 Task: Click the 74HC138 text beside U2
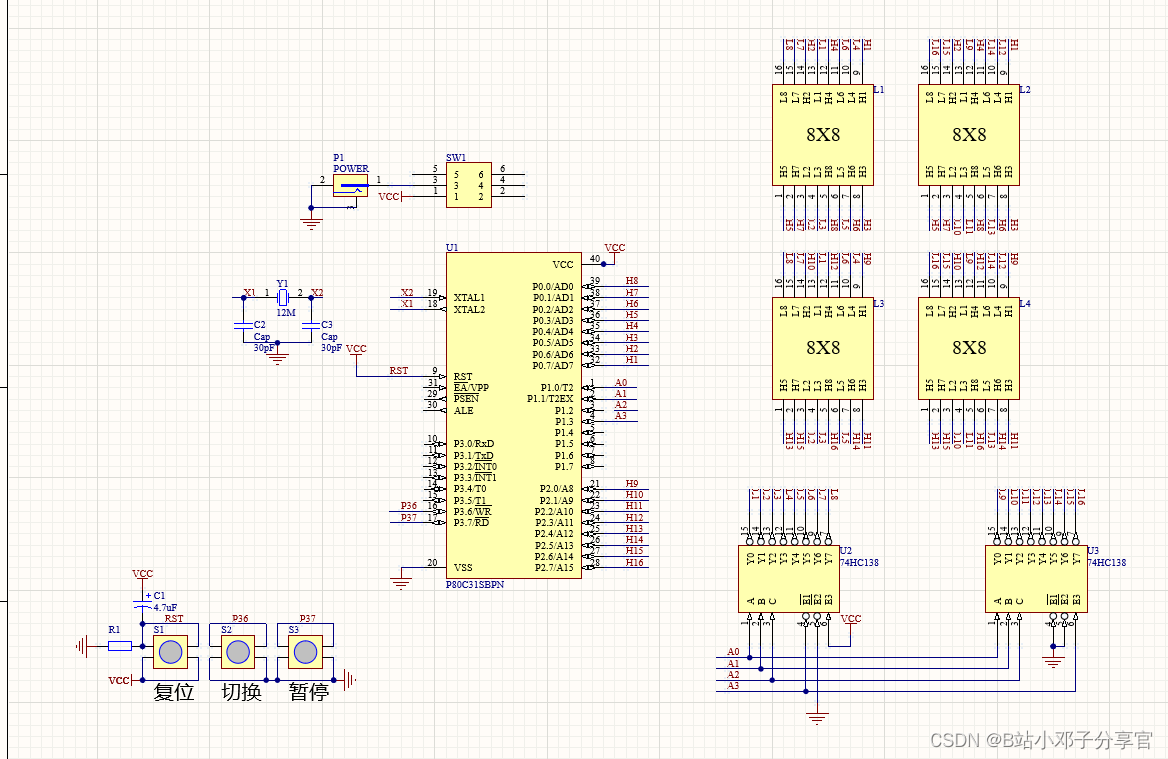860,562
